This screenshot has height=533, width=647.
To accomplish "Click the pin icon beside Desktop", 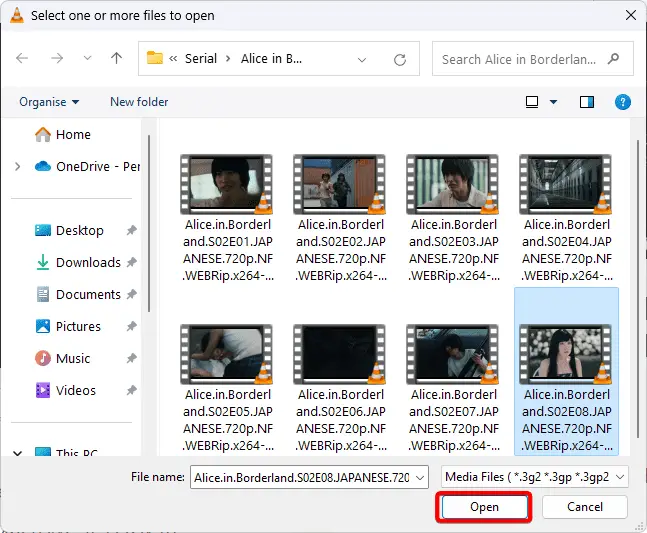I will point(131,230).
